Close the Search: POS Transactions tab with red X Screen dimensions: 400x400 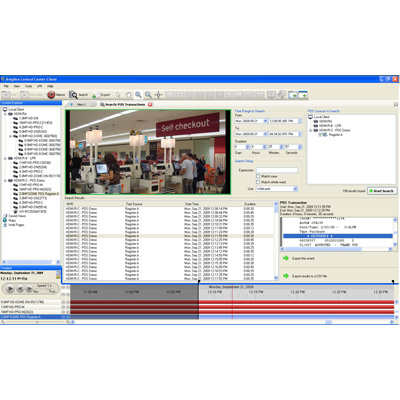click(150, 104)
